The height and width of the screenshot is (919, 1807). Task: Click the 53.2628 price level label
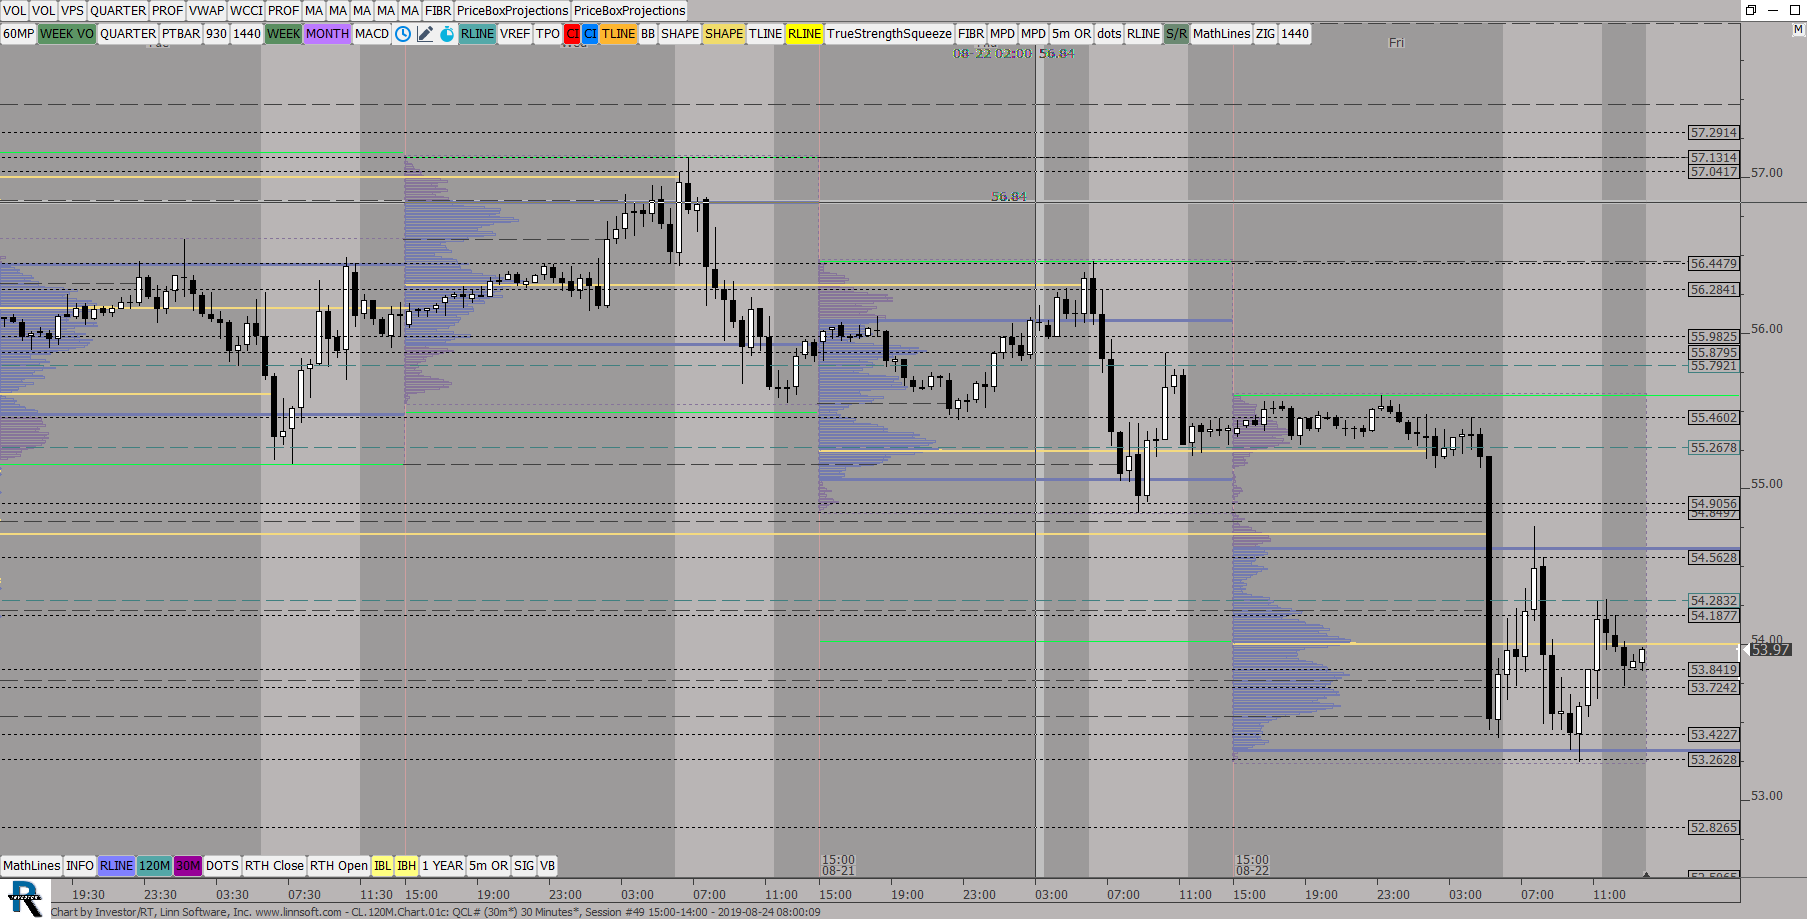point(1714,759)
